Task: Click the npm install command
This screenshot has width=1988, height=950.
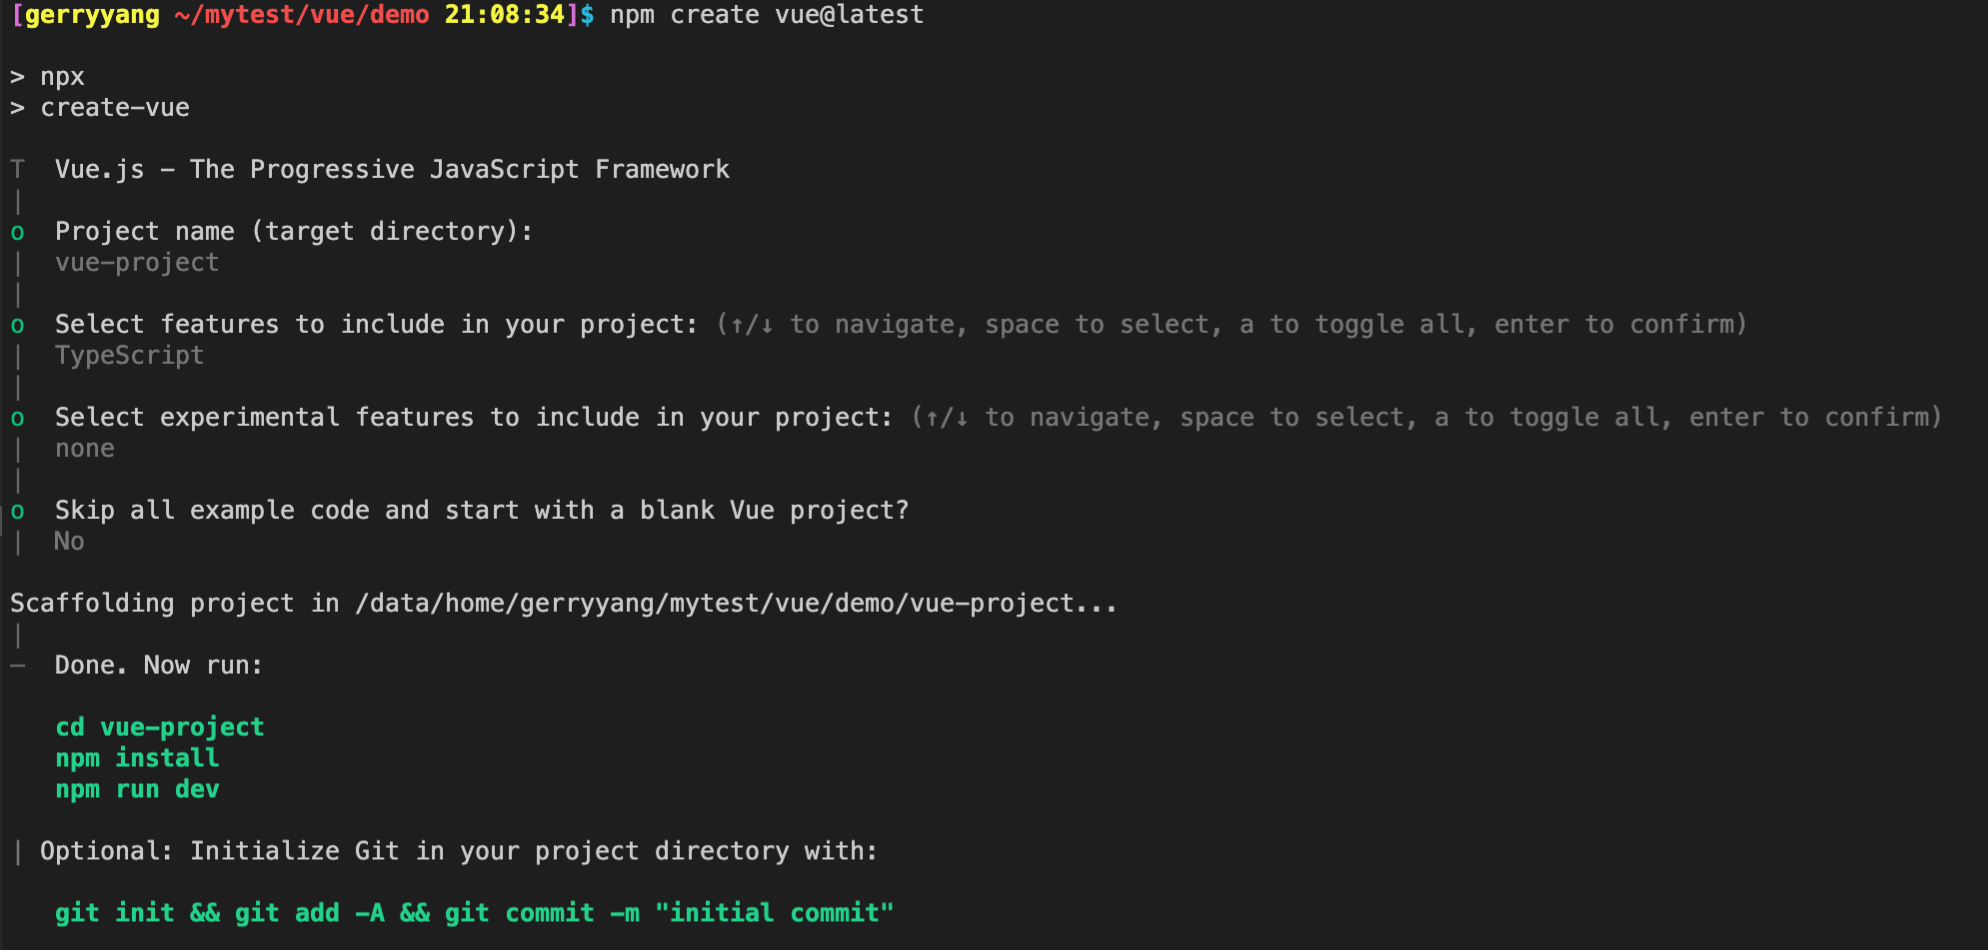Action: (137, 758)
